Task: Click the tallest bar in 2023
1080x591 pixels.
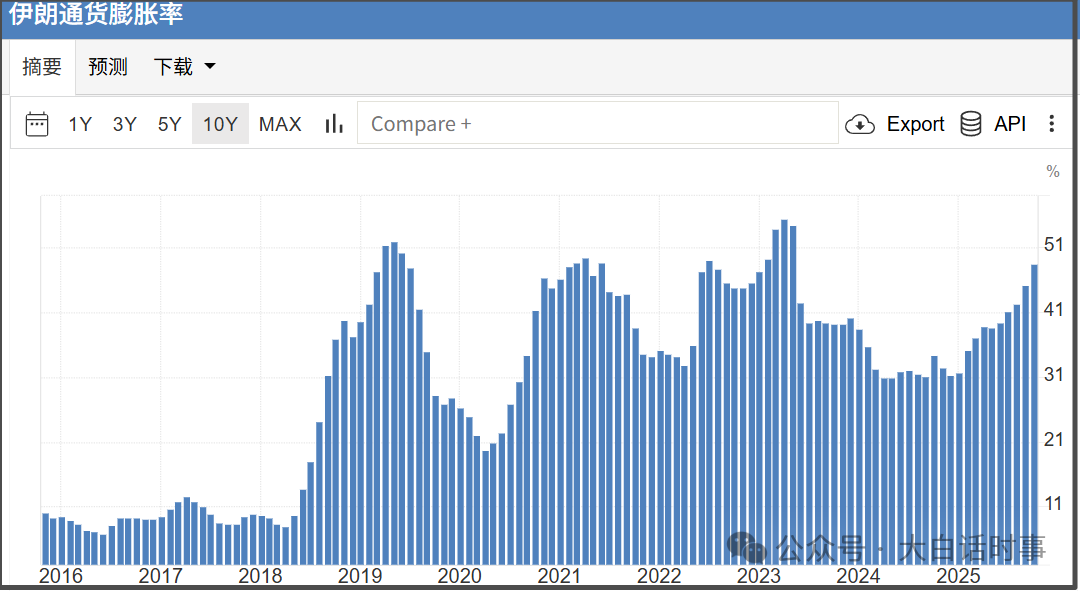Action: click(x=785, y=390)
